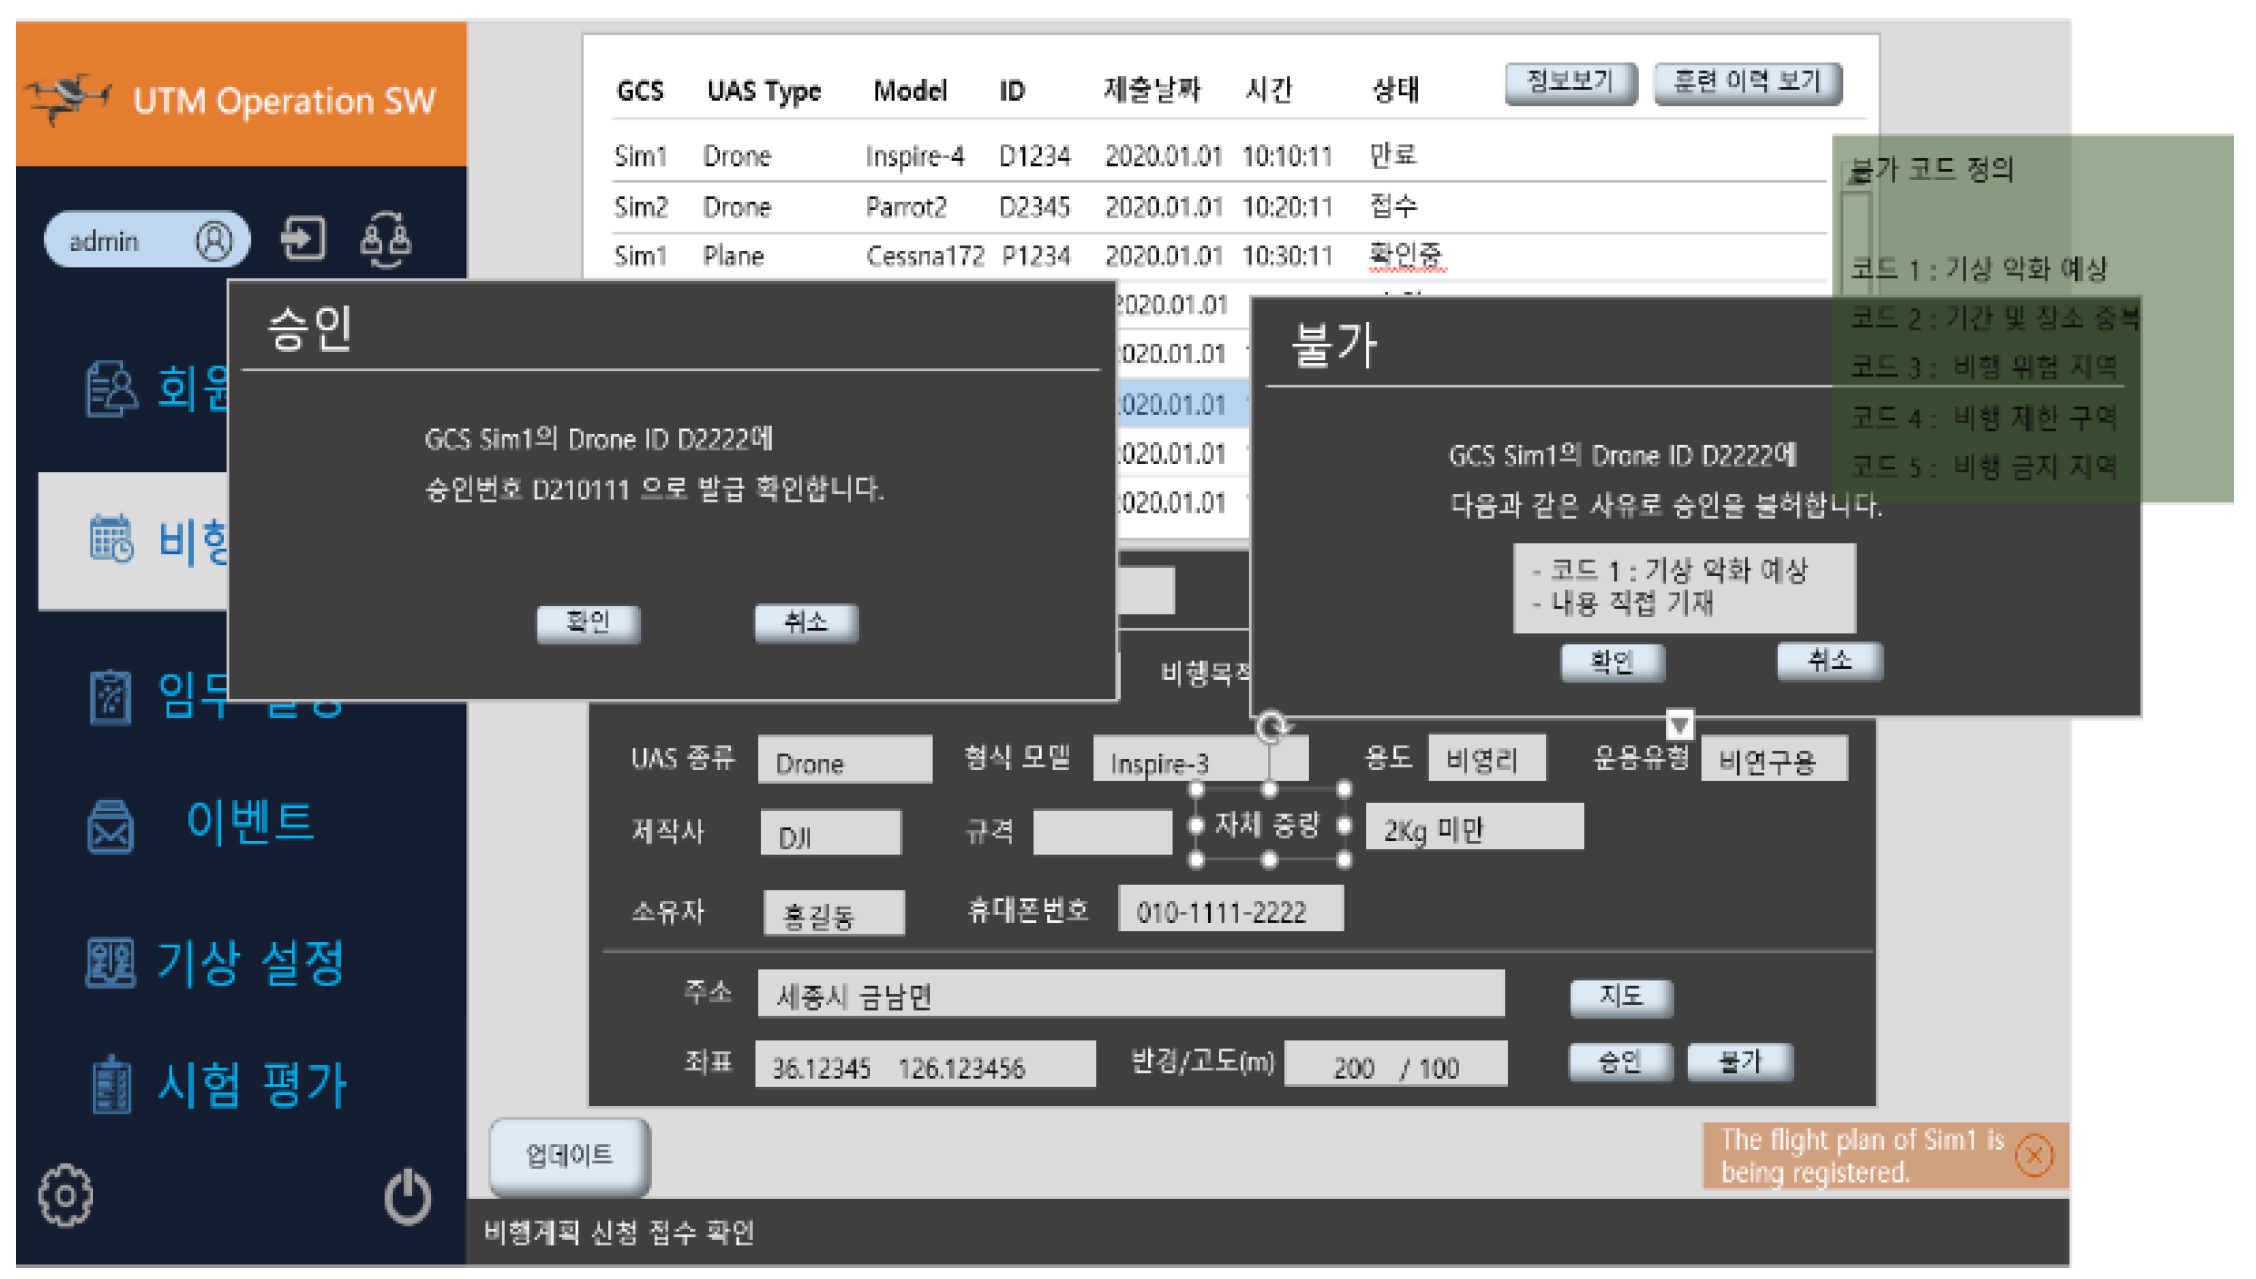Open settings gear icon
The height and width of the screenshot is (1279, 2256).
pos(66,1195)
